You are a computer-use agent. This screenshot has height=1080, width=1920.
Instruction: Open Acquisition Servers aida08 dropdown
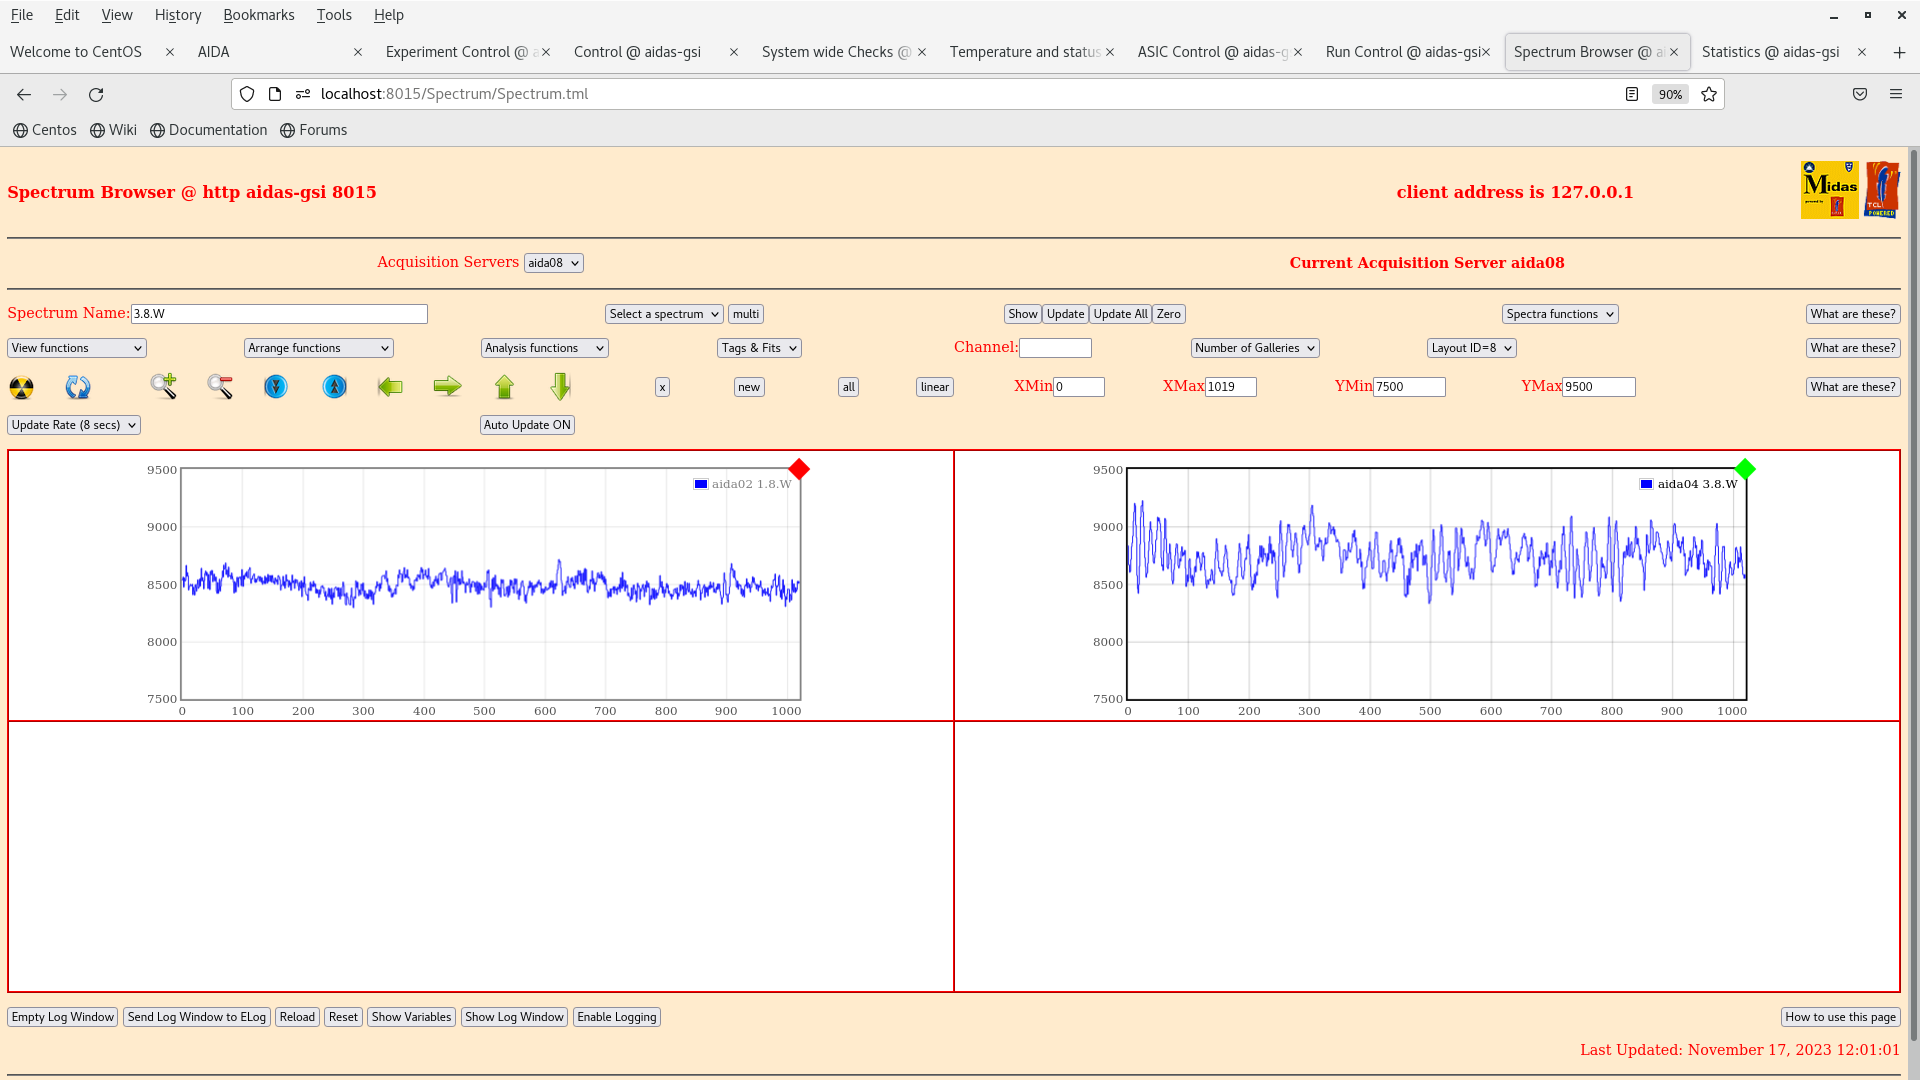coord(553,263)
